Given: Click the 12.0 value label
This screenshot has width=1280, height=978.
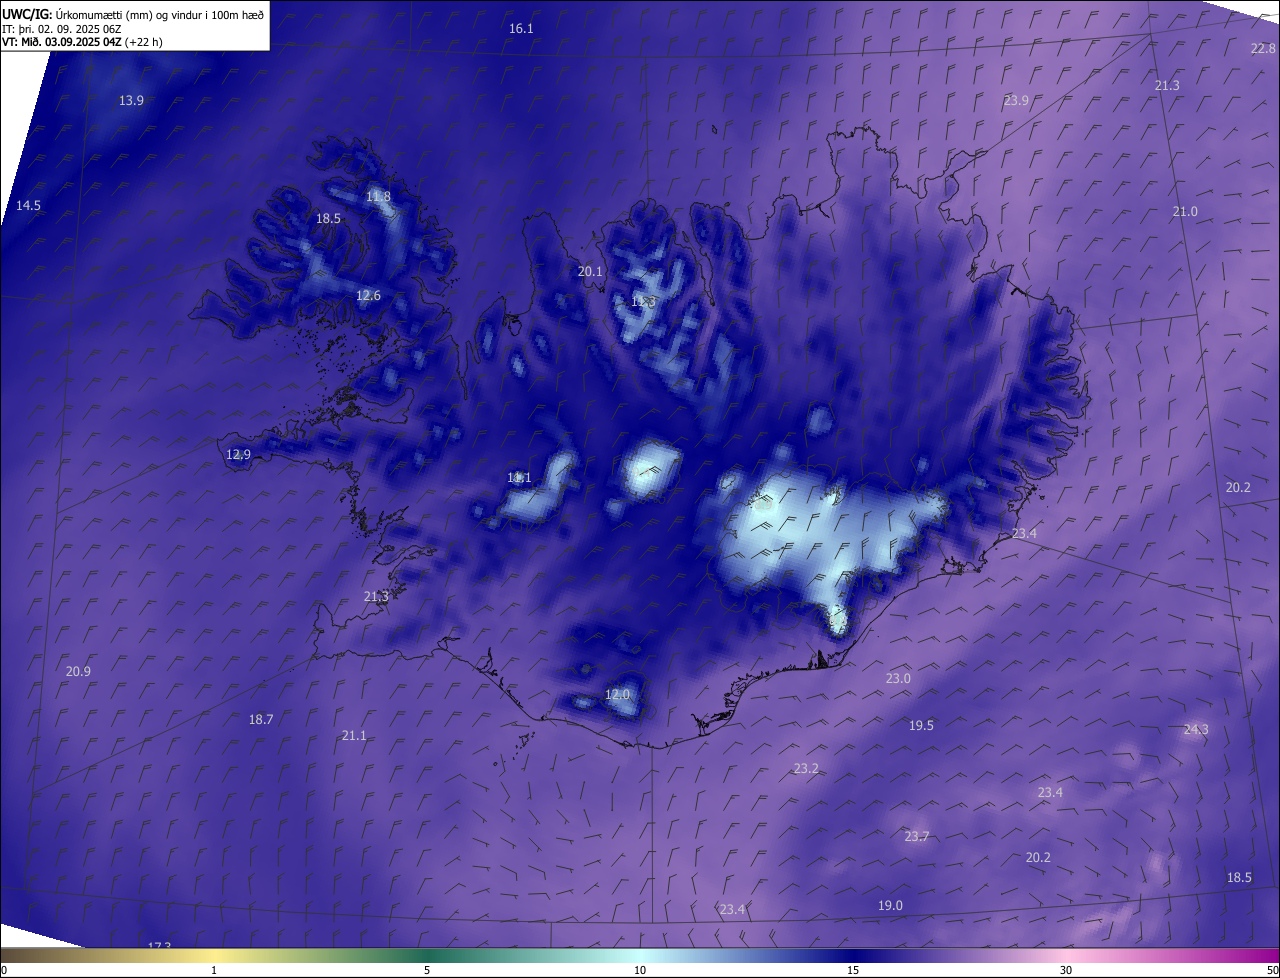Looking at the screenshot, I should coord(618,694).
